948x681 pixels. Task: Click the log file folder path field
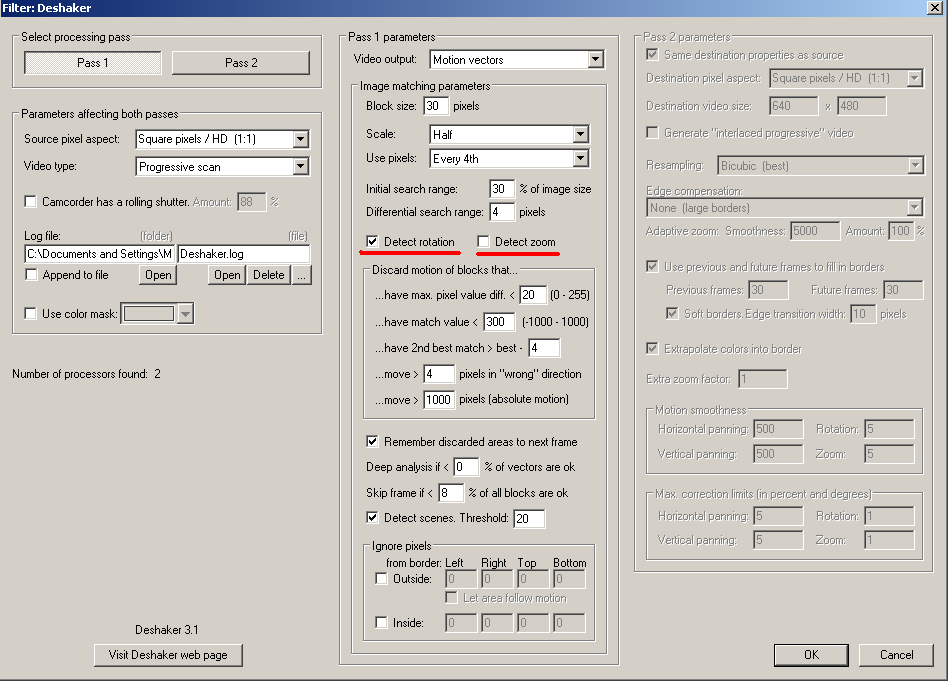pos(100,254)
